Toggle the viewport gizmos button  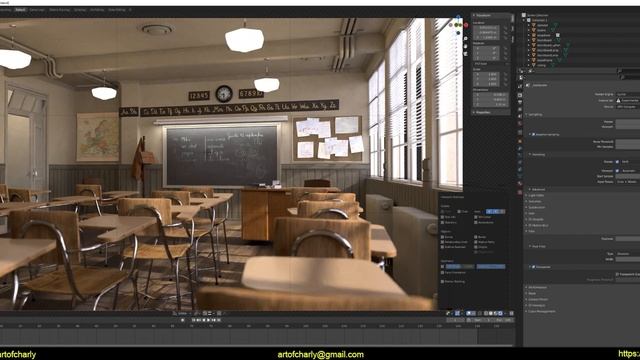coord(457,313)
